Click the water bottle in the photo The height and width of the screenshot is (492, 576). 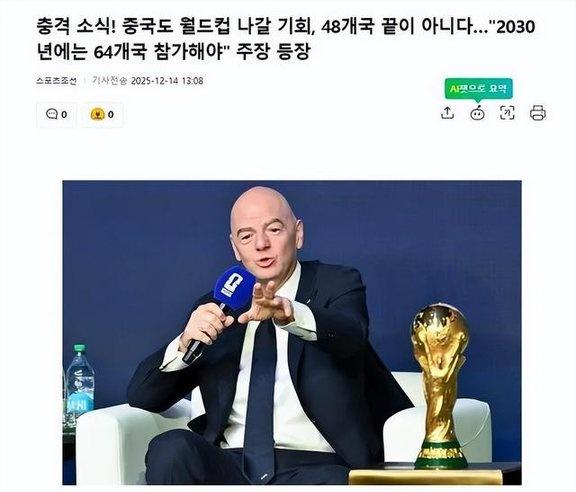pyautogui.click(x=79, y=386)
